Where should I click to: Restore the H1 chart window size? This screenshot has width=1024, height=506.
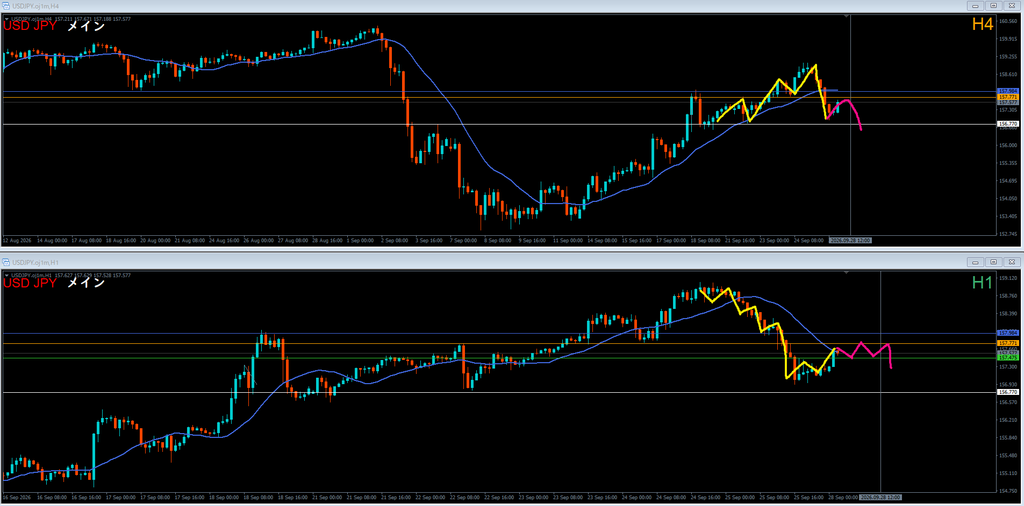pyautogui.click(x=993, y=262)
